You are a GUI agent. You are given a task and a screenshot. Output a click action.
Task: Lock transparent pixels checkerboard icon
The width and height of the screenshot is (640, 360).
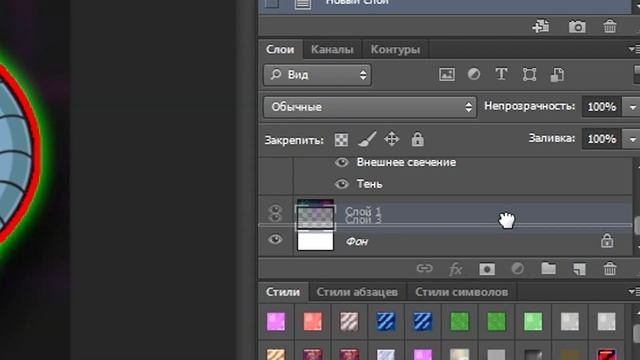(x=341, y=140)
